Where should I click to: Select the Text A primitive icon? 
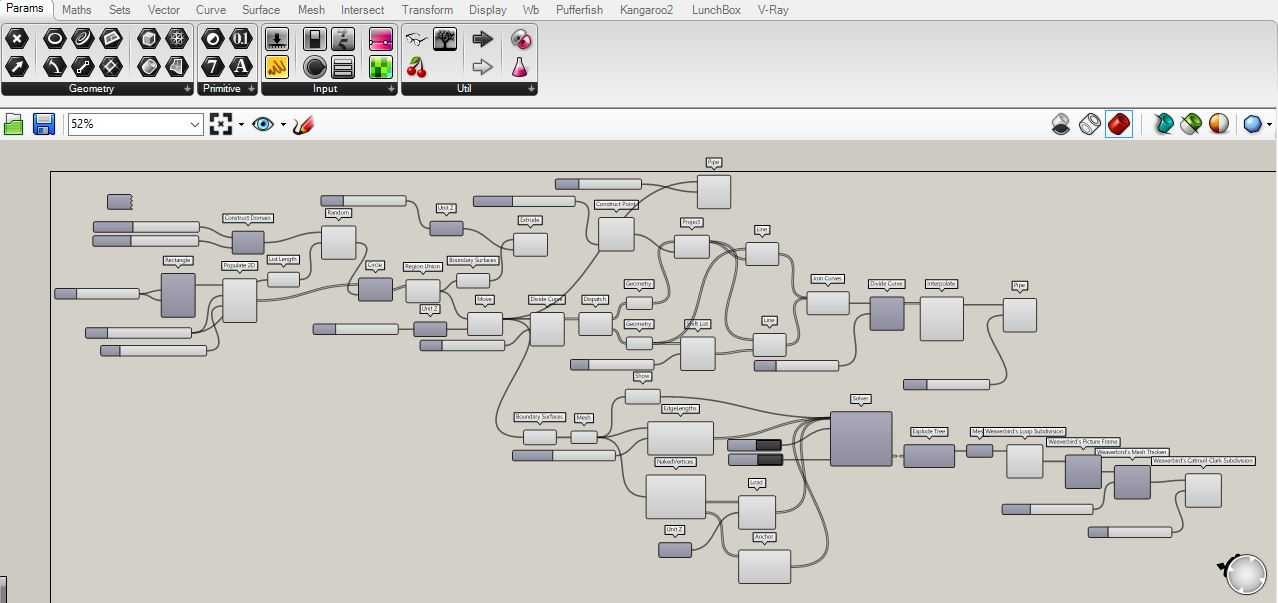pos(240,67)
